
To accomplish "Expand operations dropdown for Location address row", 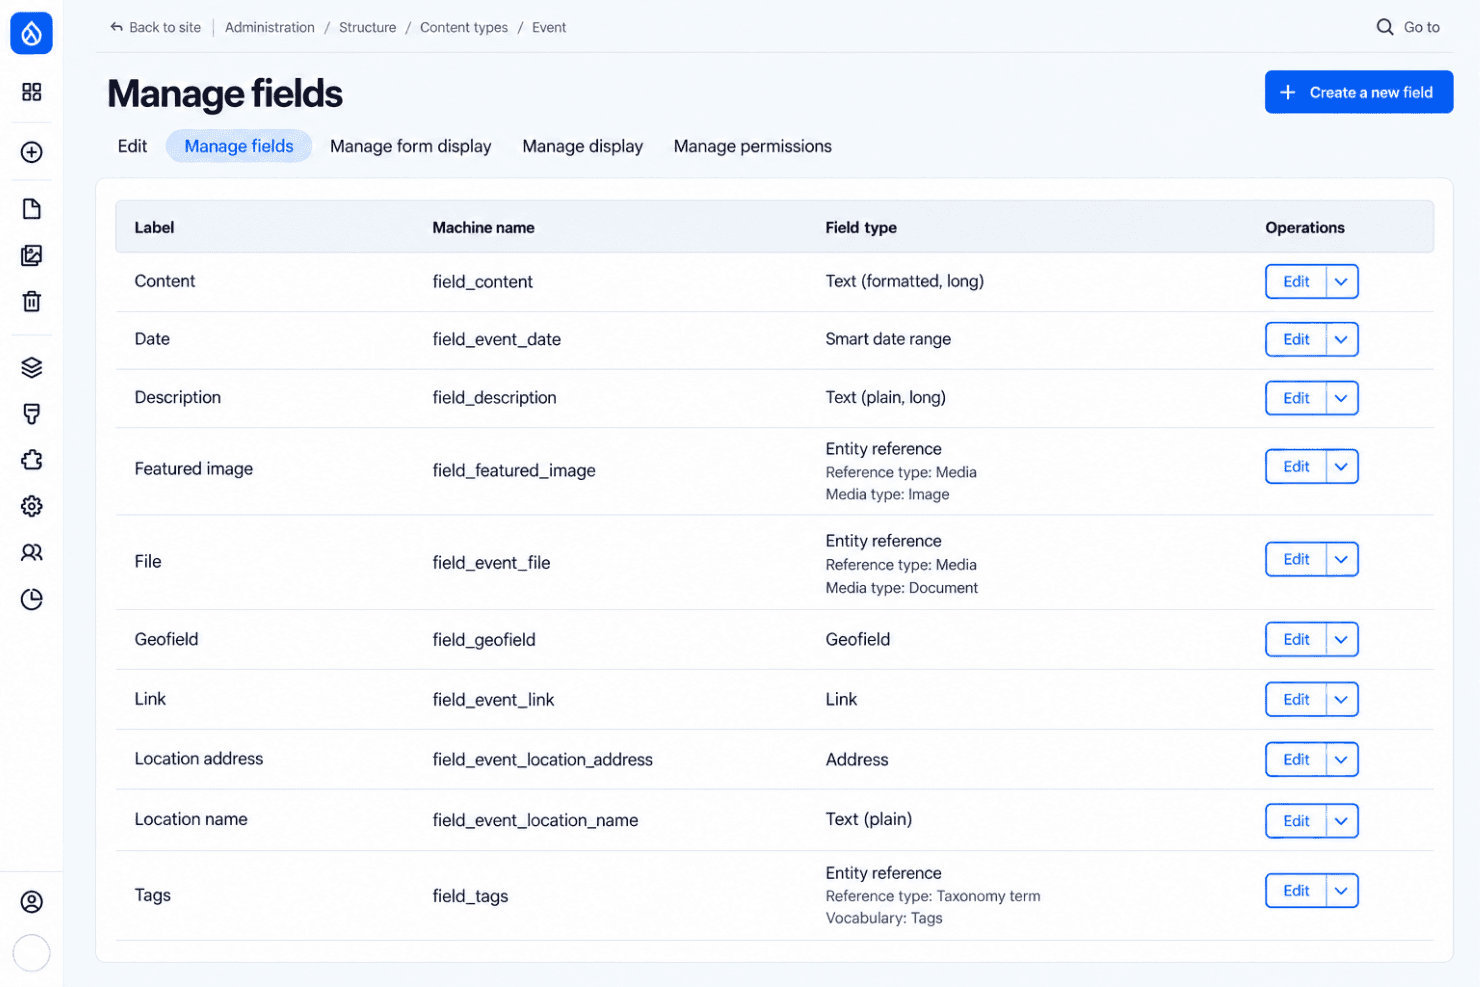I will tap(1342, 760).
